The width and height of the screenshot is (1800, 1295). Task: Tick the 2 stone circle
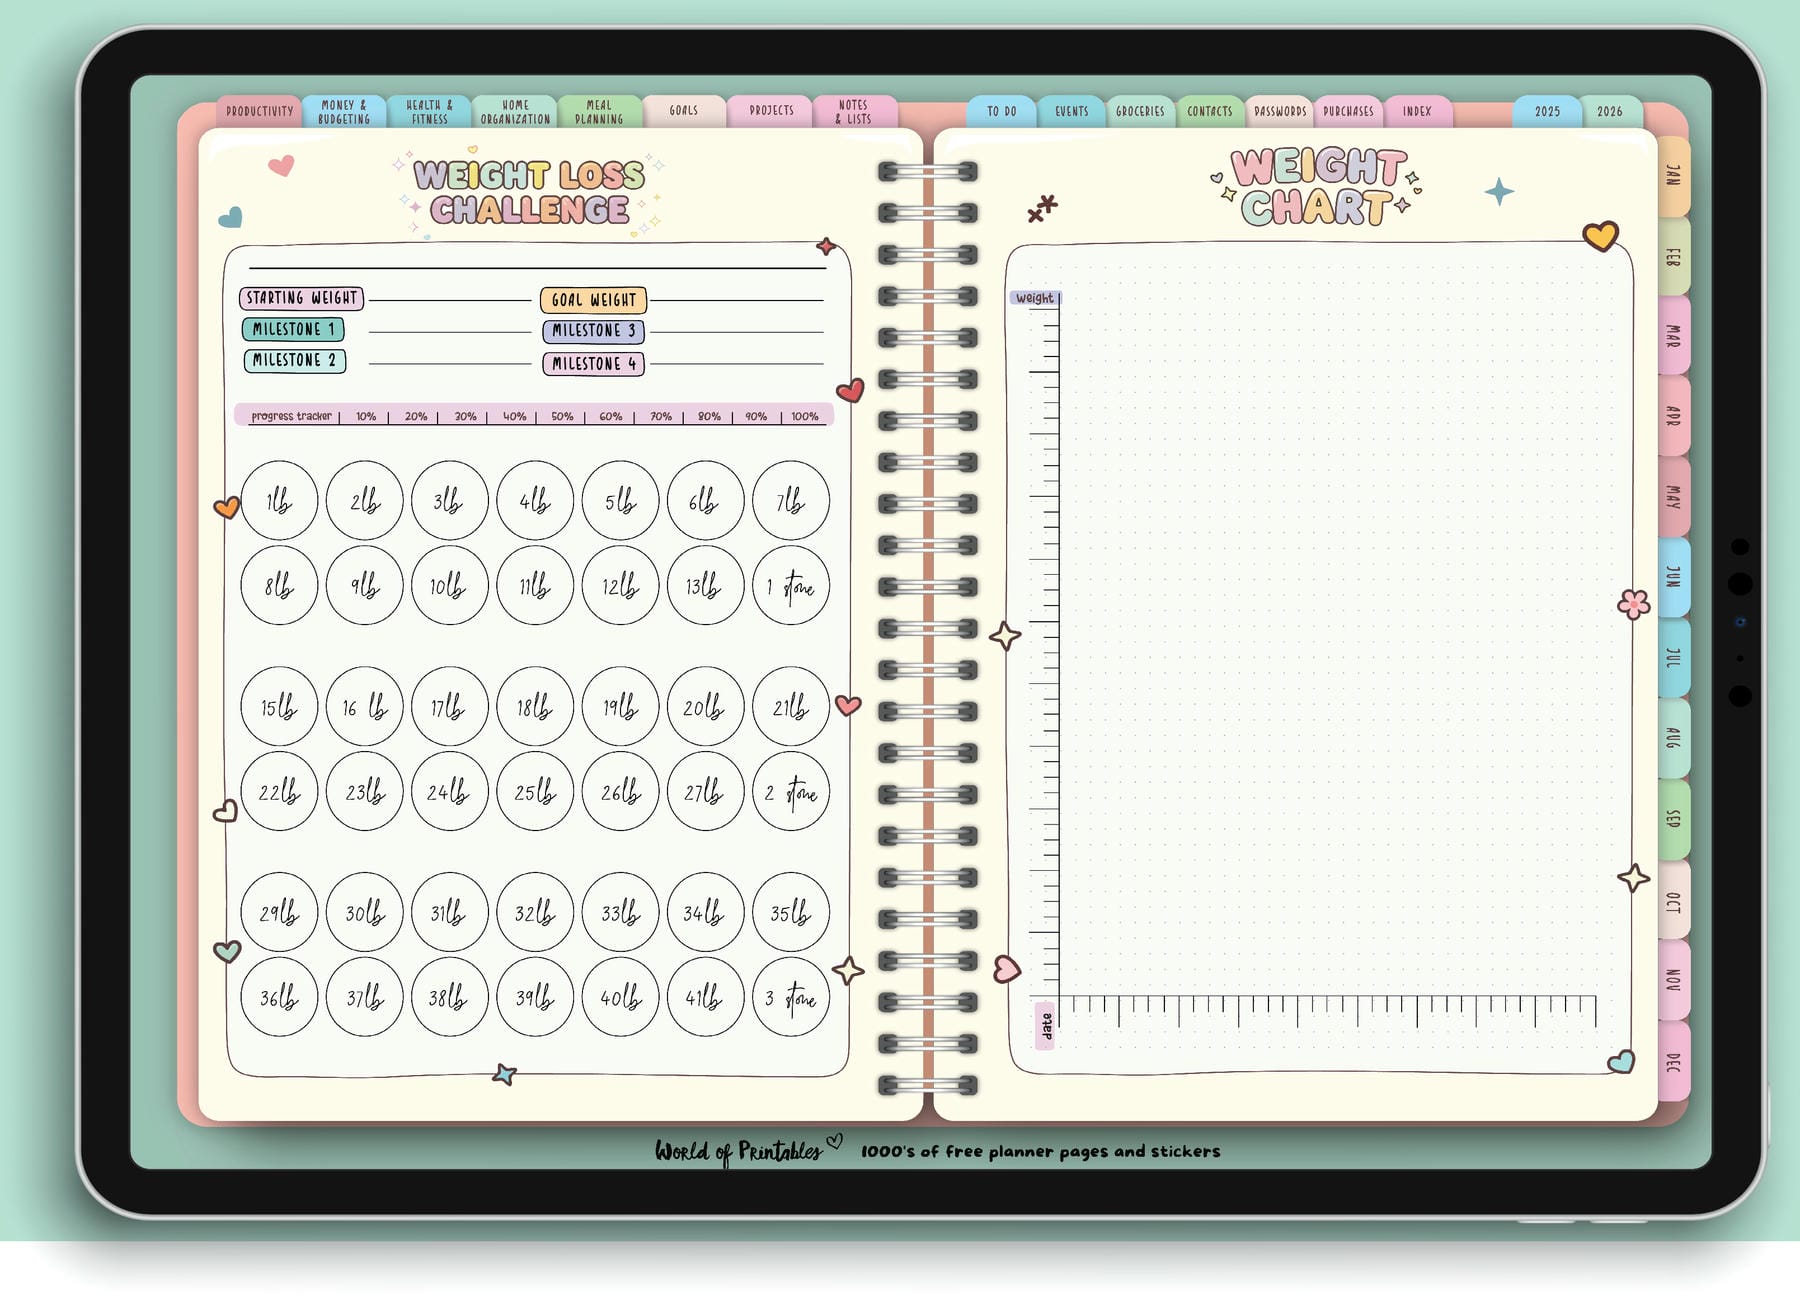[x=791, y=792]
